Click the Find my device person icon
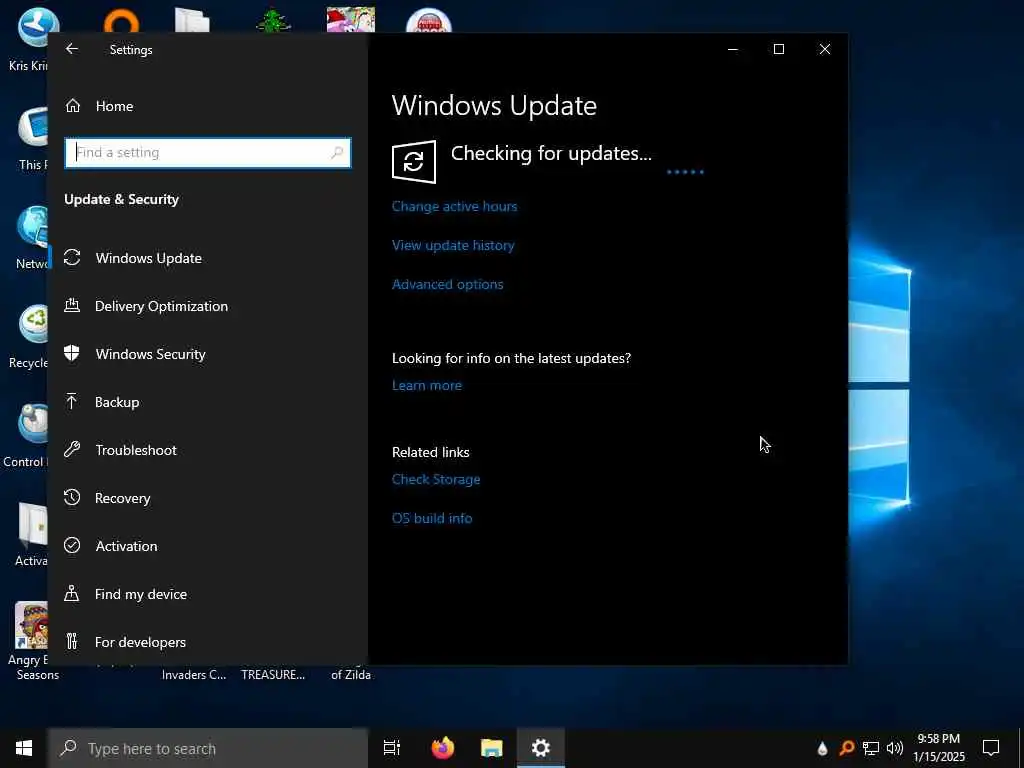 (x=72, y=593)
